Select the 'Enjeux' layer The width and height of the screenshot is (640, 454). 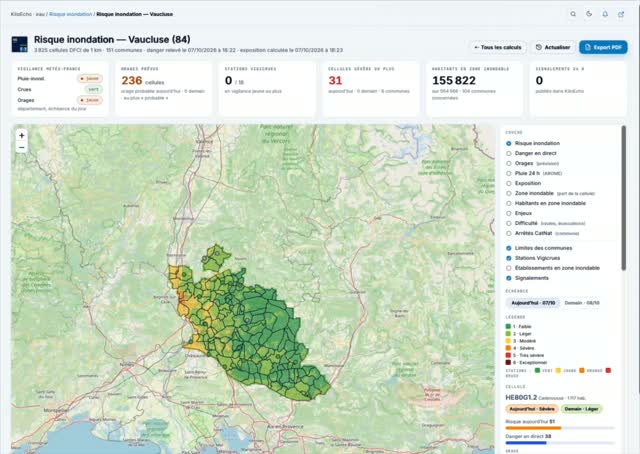509,214
